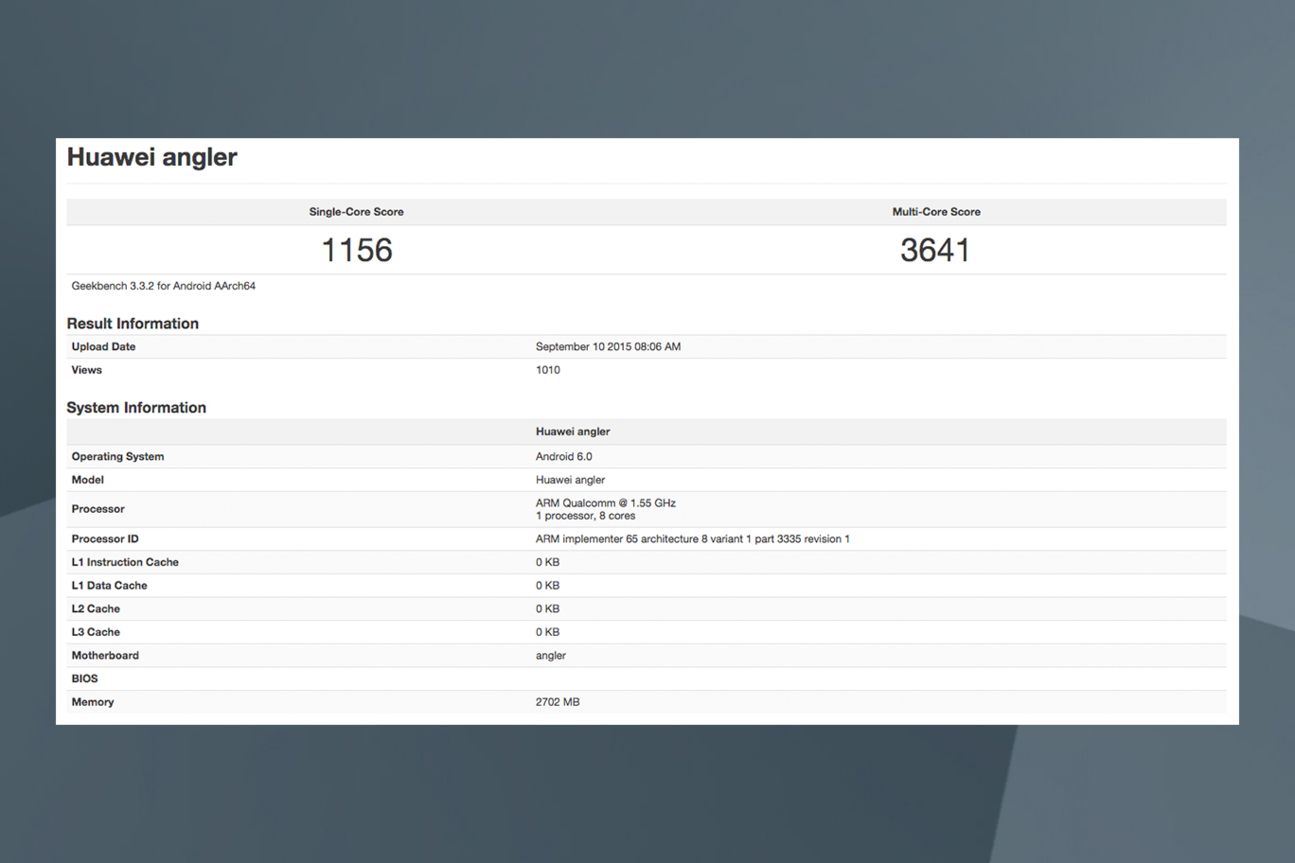
Task: Click the Huawei angler page title
Action: (152, 157)
